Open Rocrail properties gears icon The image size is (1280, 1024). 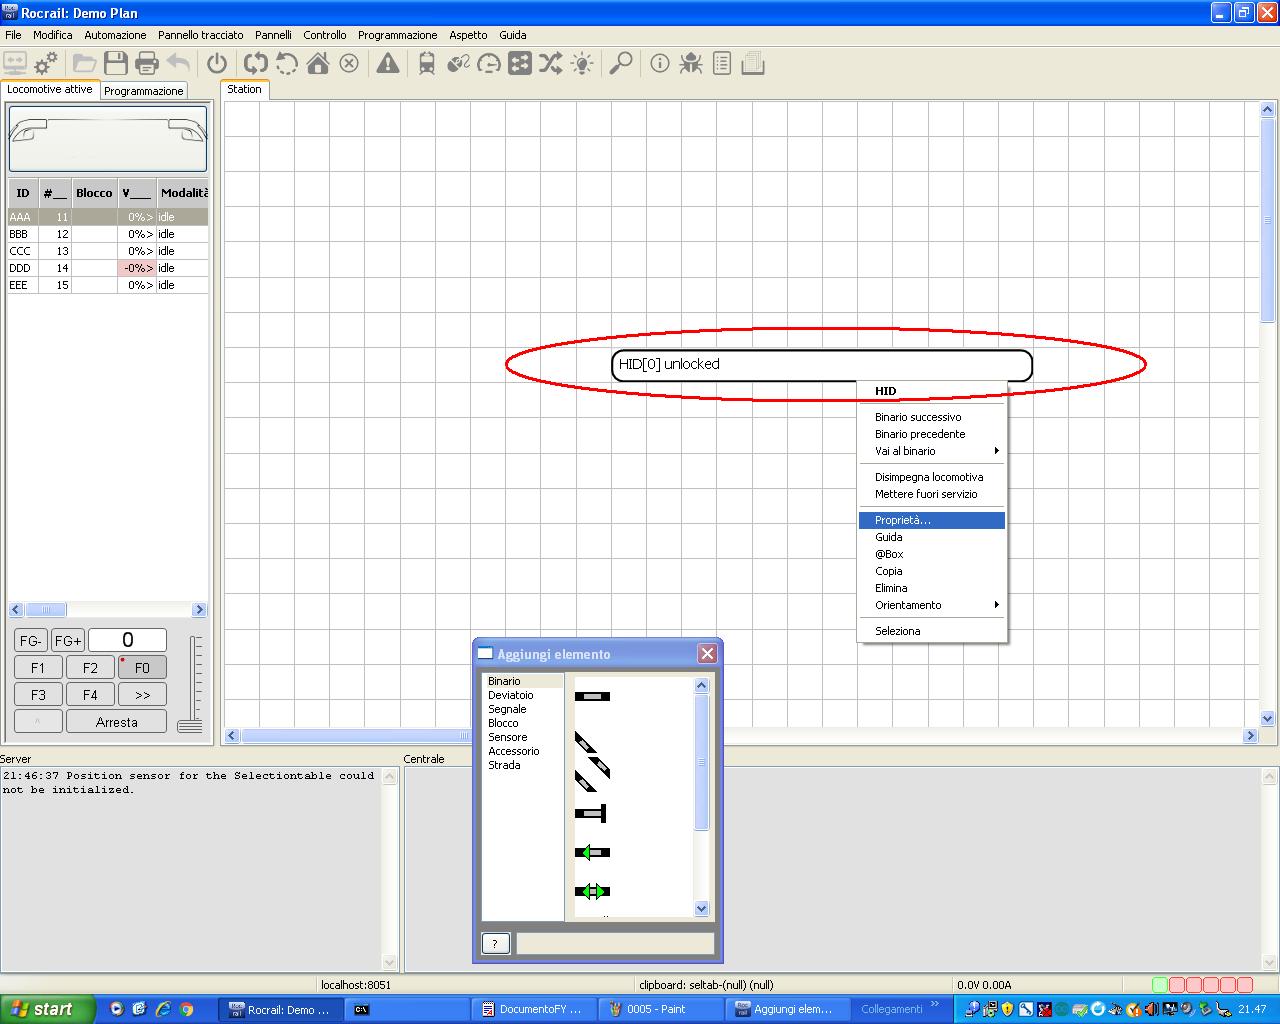pos(46,64)
